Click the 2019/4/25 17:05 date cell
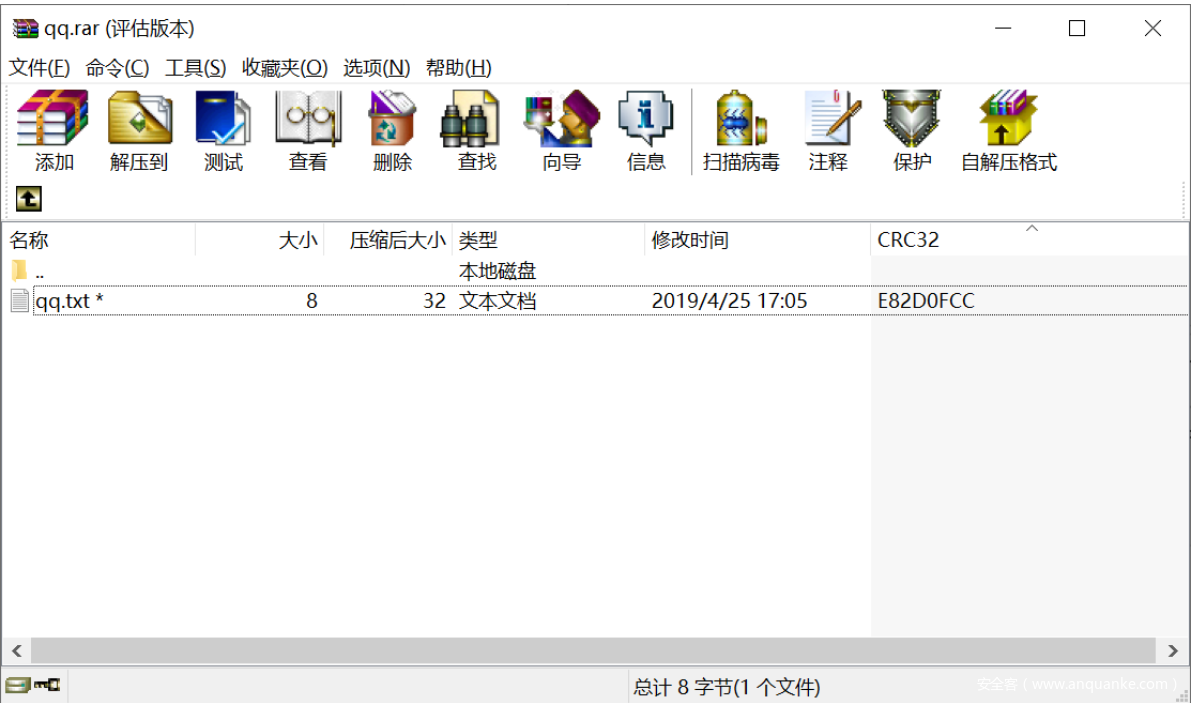The height and width of the screenshot is (703, 1193). click(x=729, y=301)
